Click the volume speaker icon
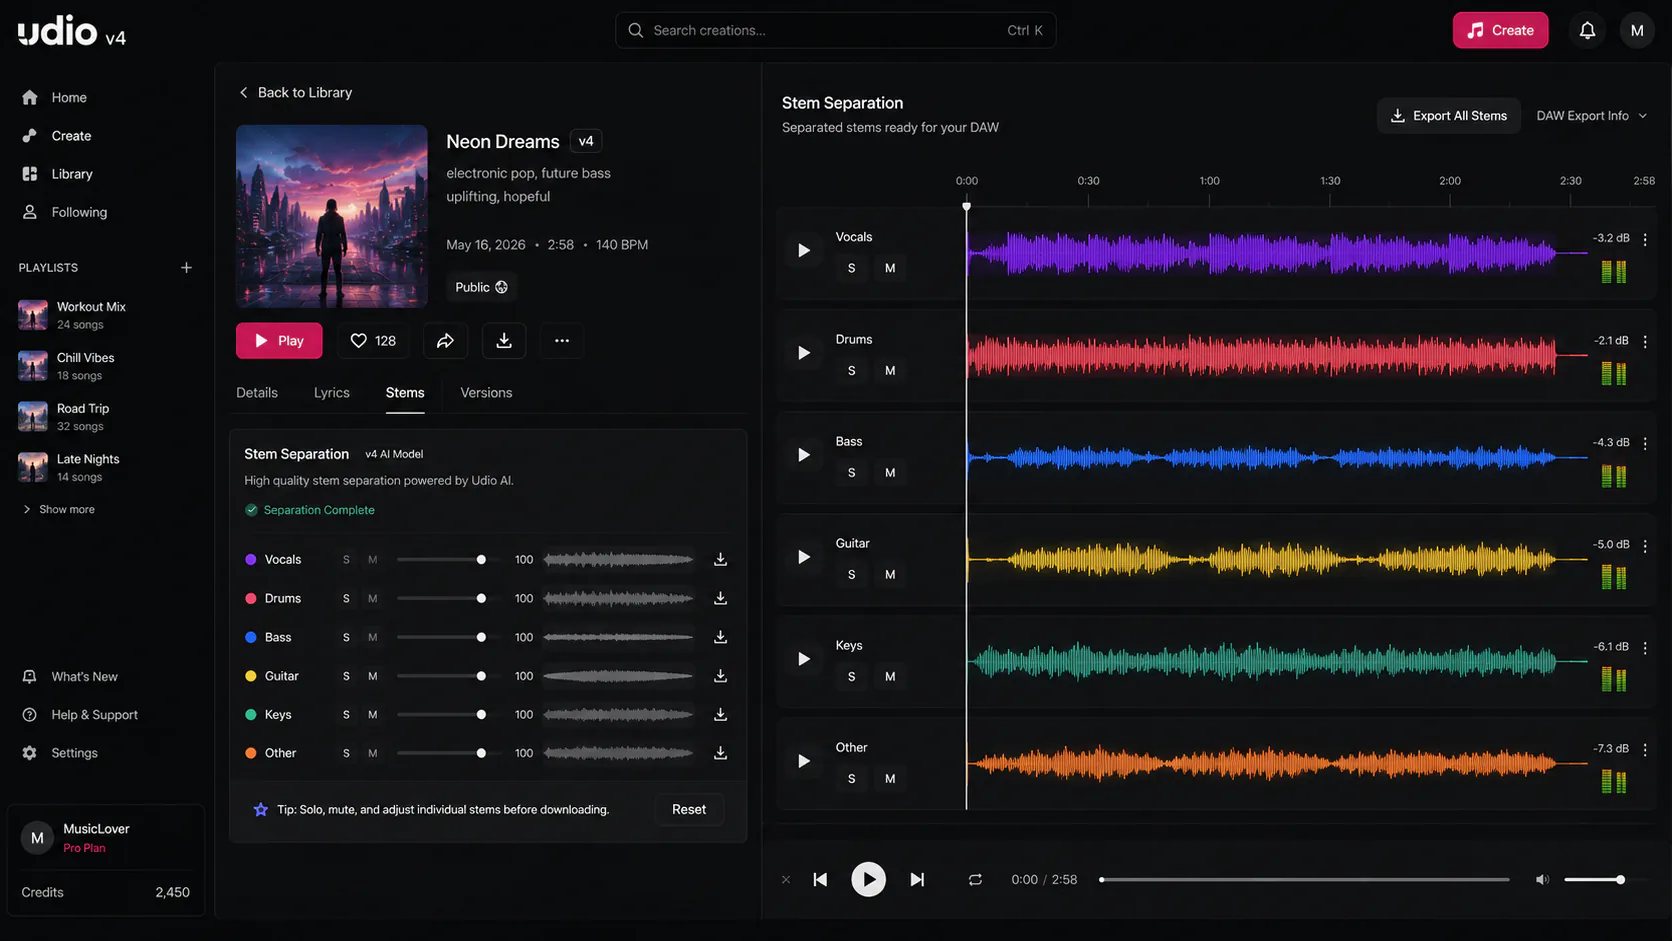Image resolution: width=1672 pixels, height=941 pixels. (x=1542, y=880)
